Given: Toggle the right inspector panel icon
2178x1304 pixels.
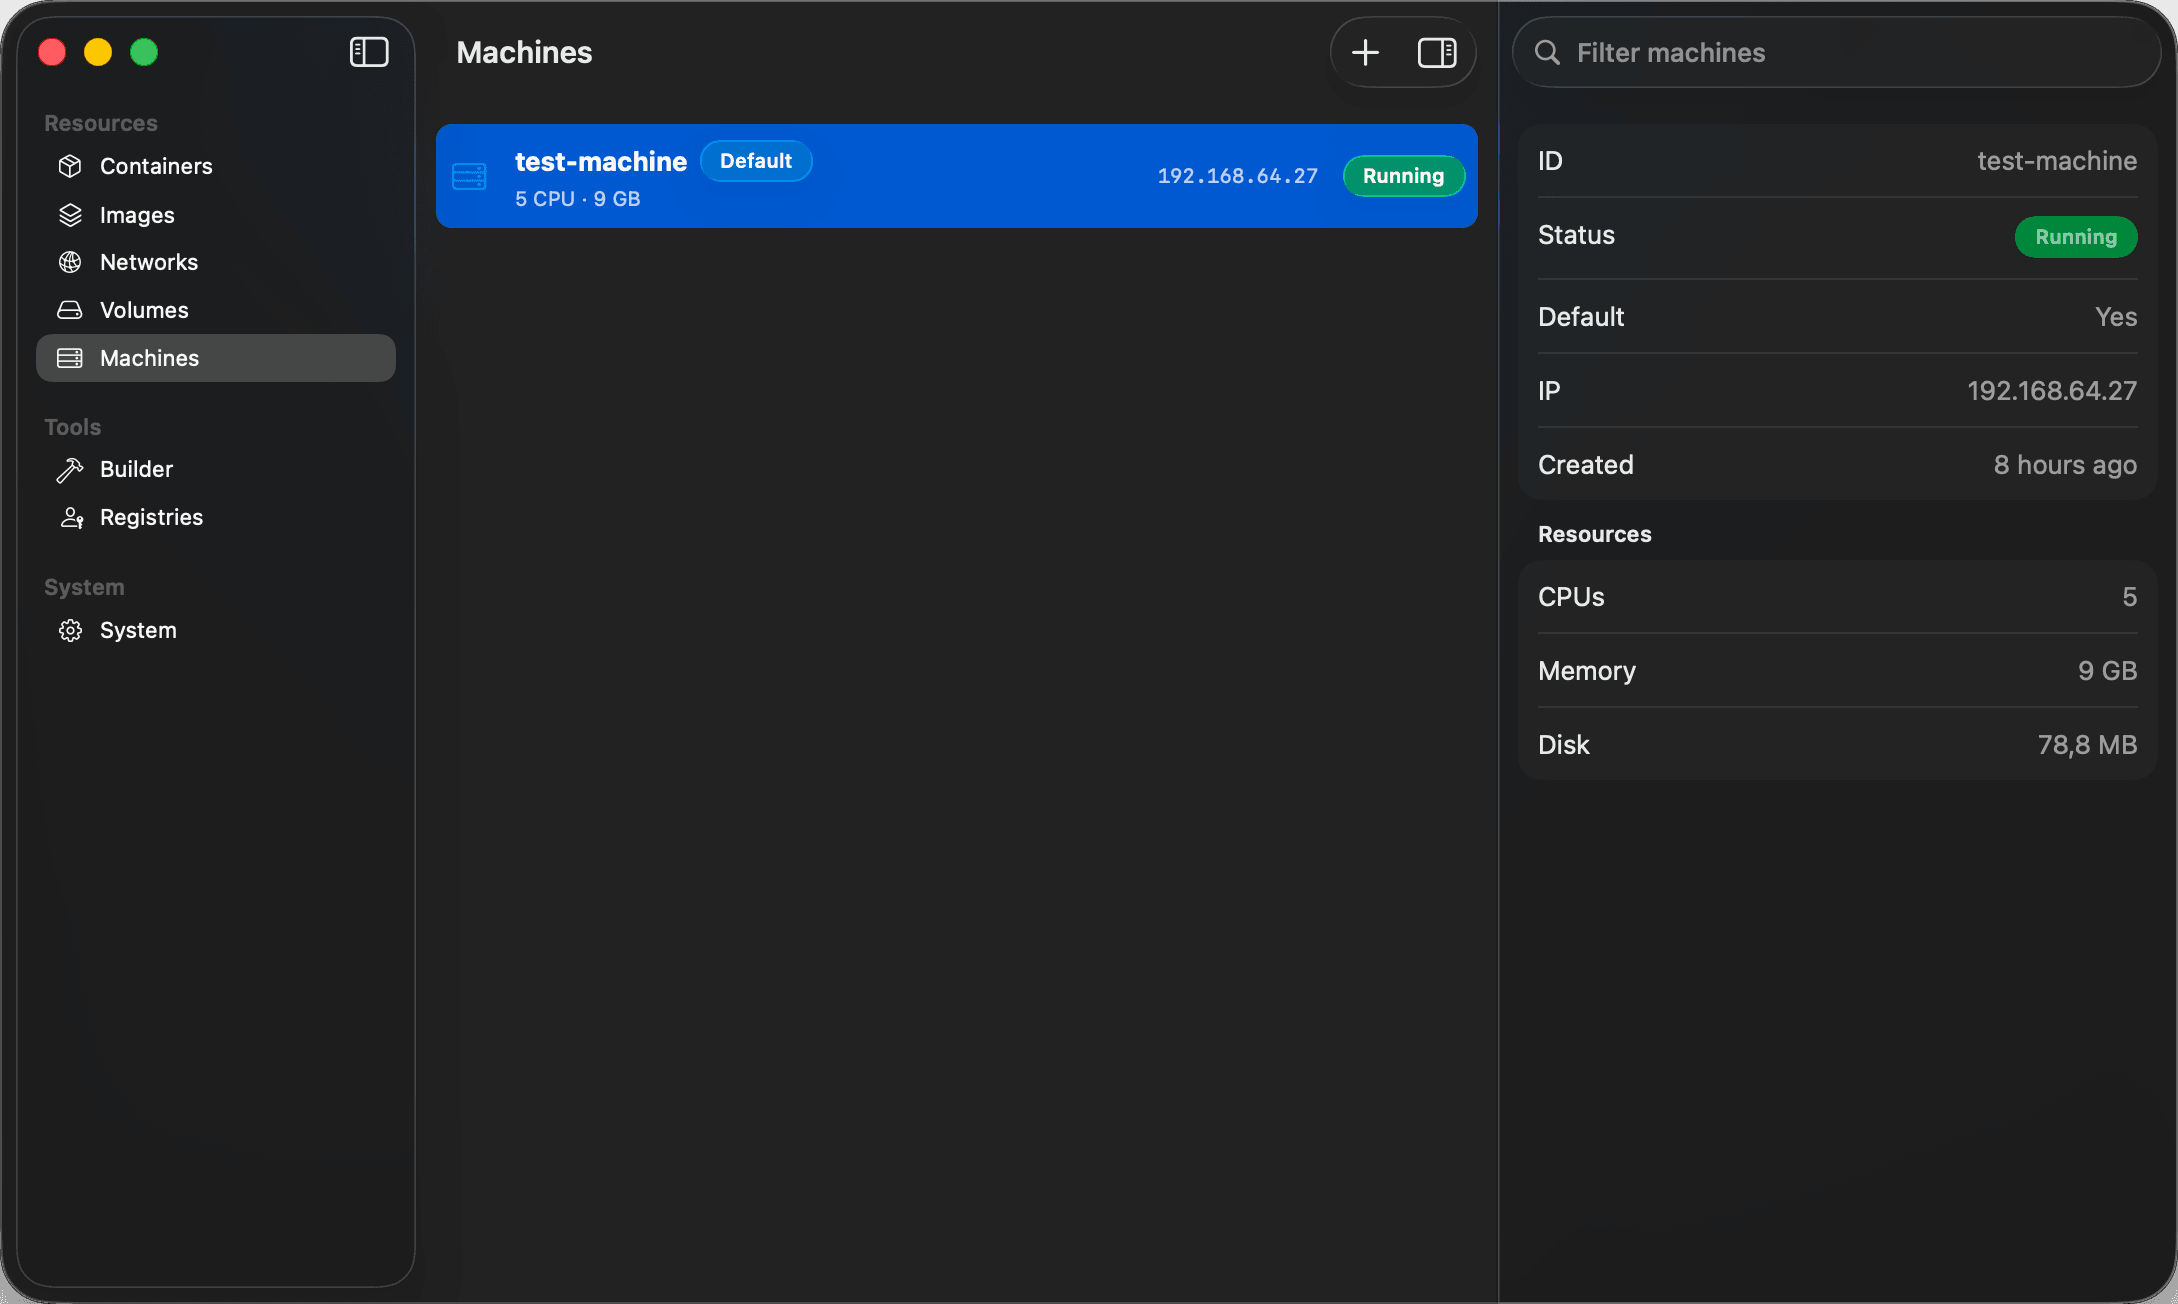Looking at the screenshot, I should pos(1437,52).
